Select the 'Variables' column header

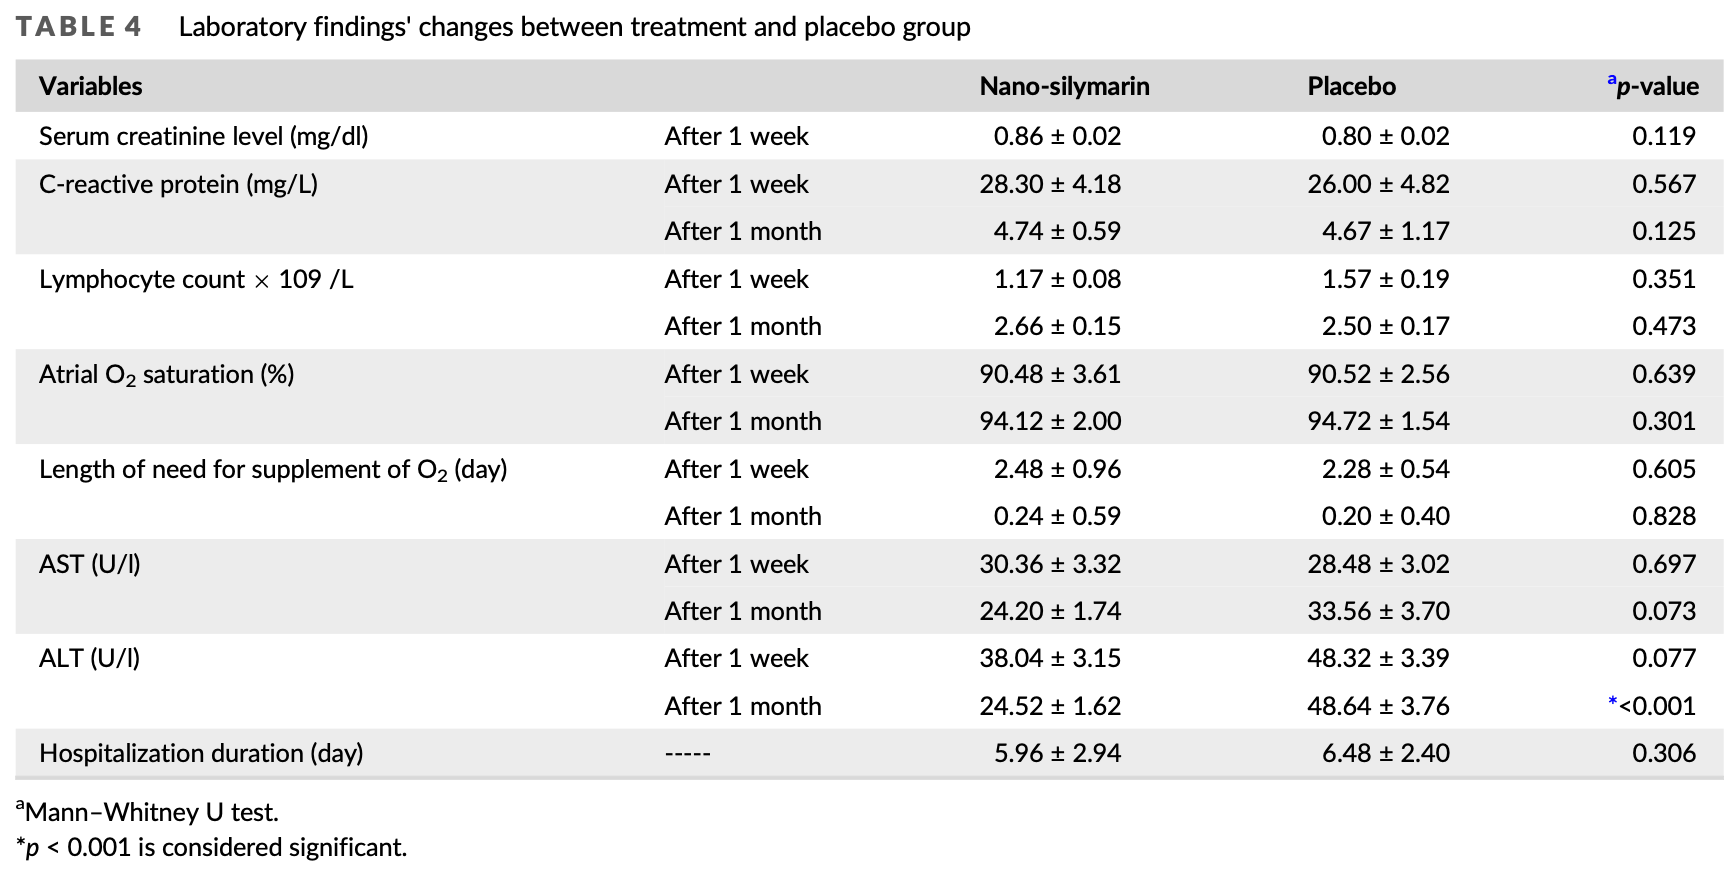click(x=91, y=86)
